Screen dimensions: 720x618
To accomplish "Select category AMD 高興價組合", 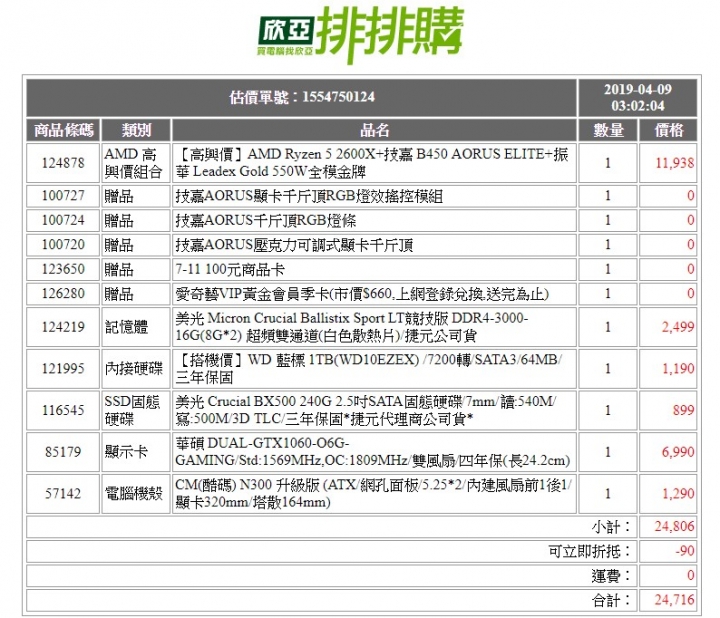I will point(133,163).
